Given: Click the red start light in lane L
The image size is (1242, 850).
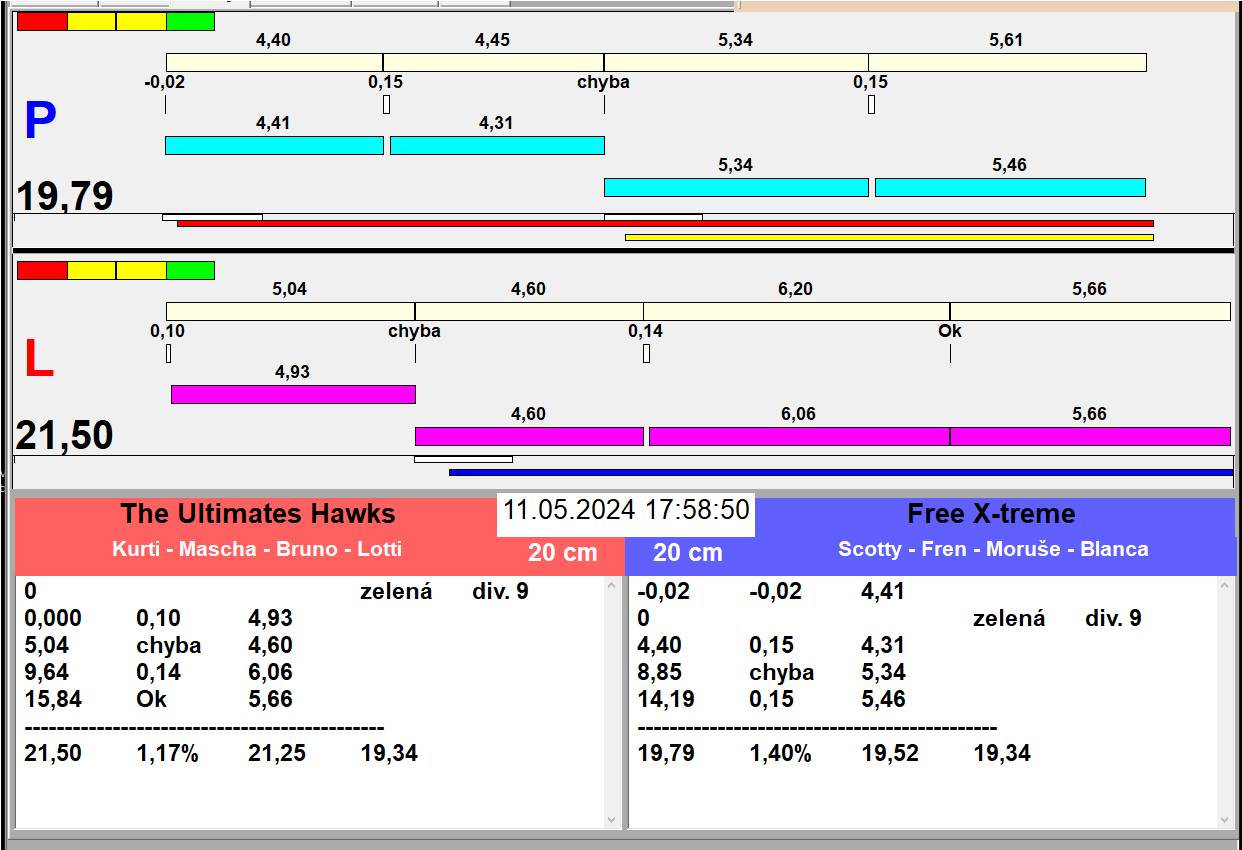Looking at the screenshot, I should [x=42, y=270].
